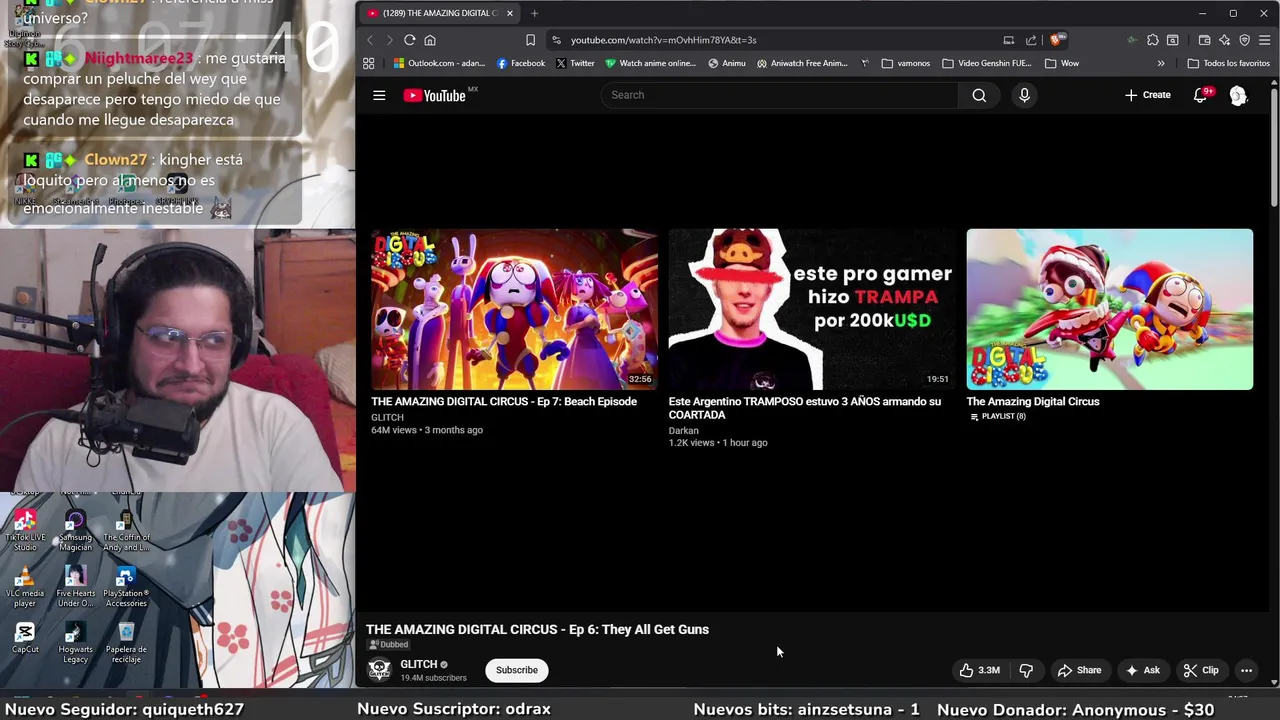Open the Aniwatch Free Anime bookmark
The width and height of the screenshot is (1280, 720).
[x=802, y=63]
